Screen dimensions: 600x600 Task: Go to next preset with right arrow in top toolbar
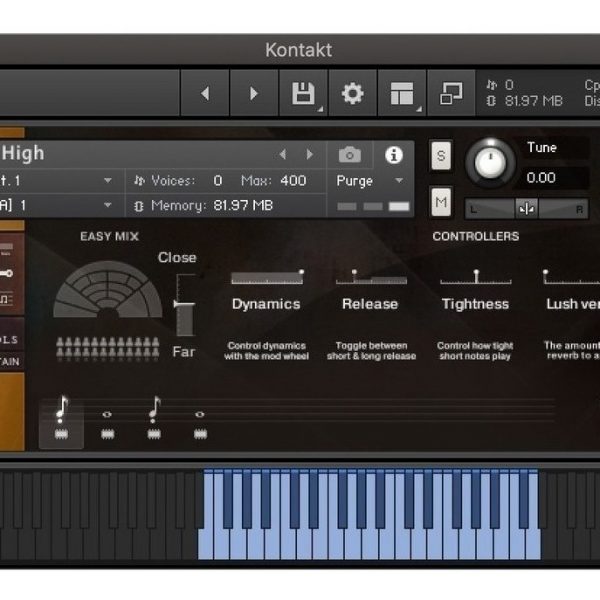point(254,93)
